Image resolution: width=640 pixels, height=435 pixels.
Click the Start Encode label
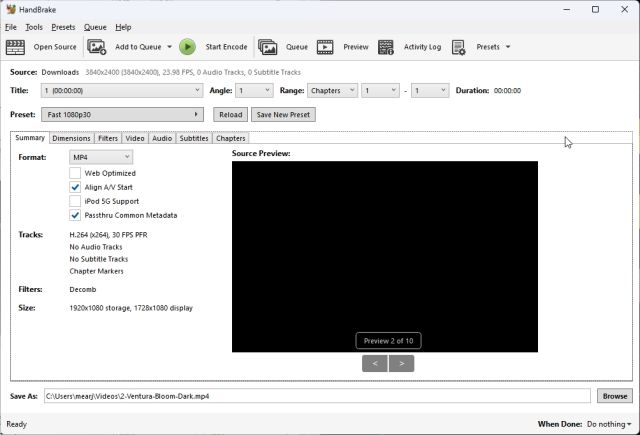tap(227, 47)
